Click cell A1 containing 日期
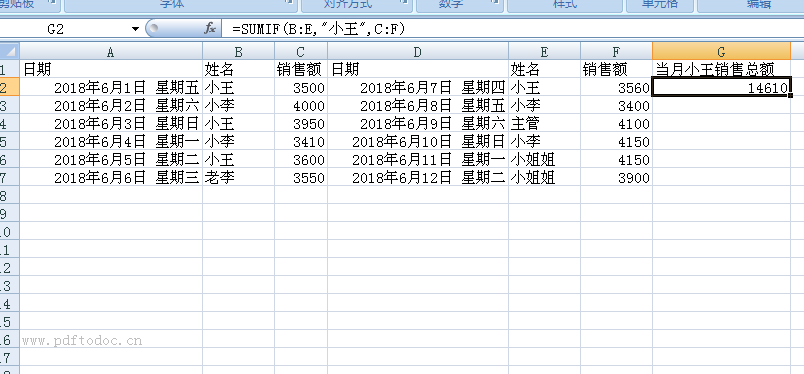Image resolution: width=804 pixels, height=374 pixels. 111,69
